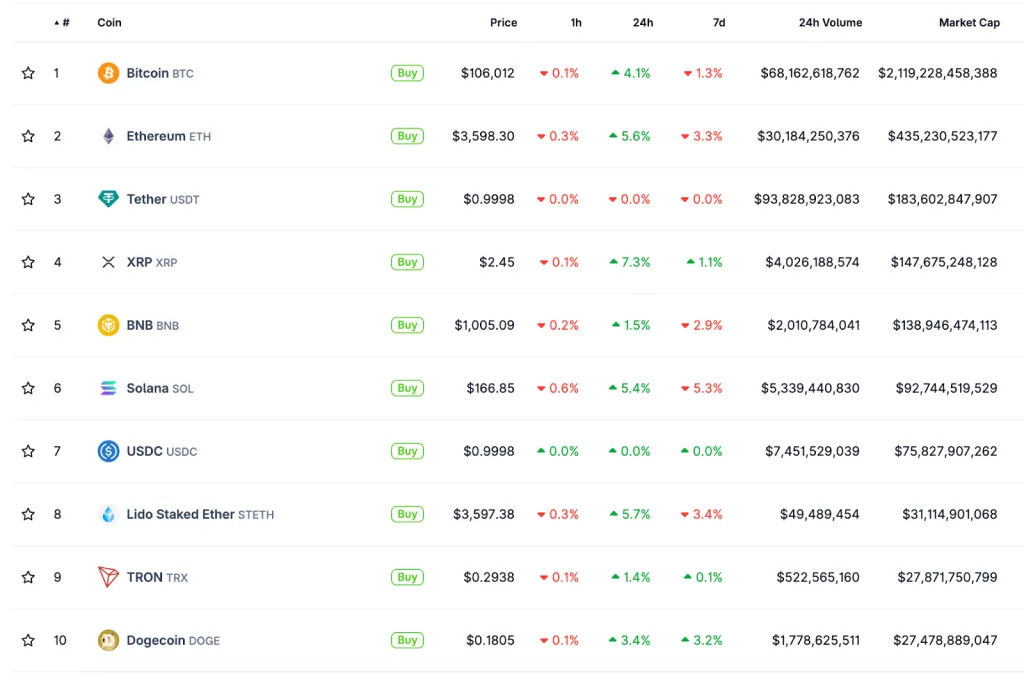Toggle the star for USDC
The image size is (1024, 673).
pyautogui.click(x=28, y=451)
